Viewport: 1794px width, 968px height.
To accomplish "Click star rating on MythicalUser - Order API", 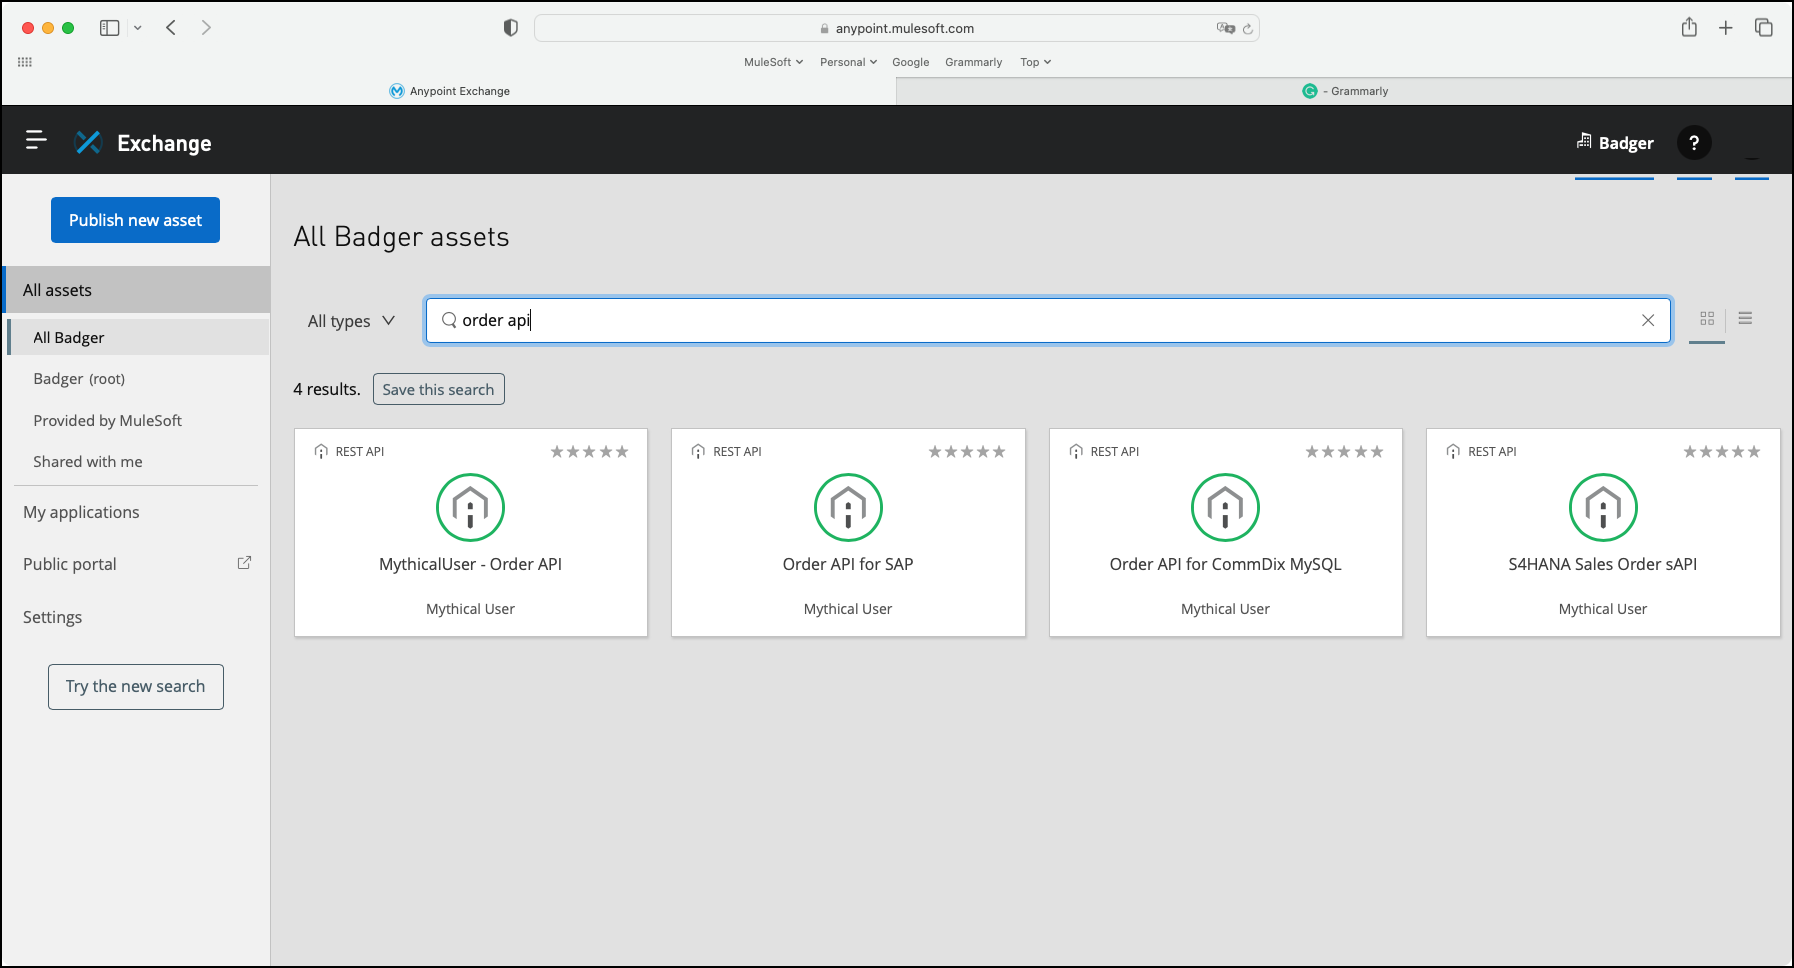I will pyautogui.click(x=590, y=452).
